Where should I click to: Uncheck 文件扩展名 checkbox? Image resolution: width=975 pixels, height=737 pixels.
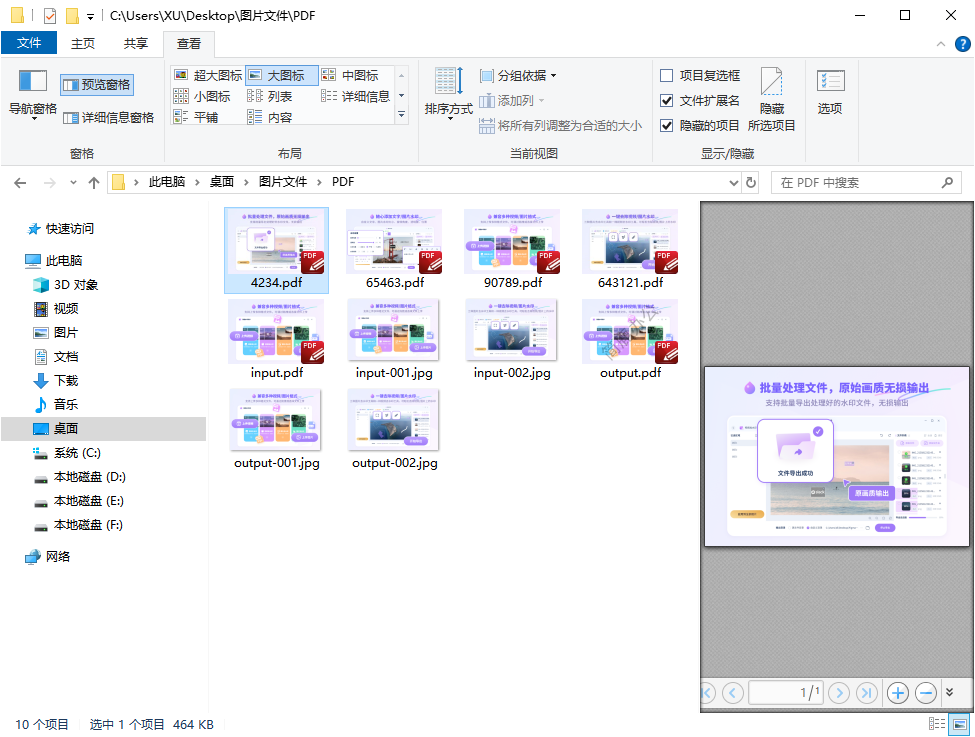pyautogui.click(x=667, y=101)
